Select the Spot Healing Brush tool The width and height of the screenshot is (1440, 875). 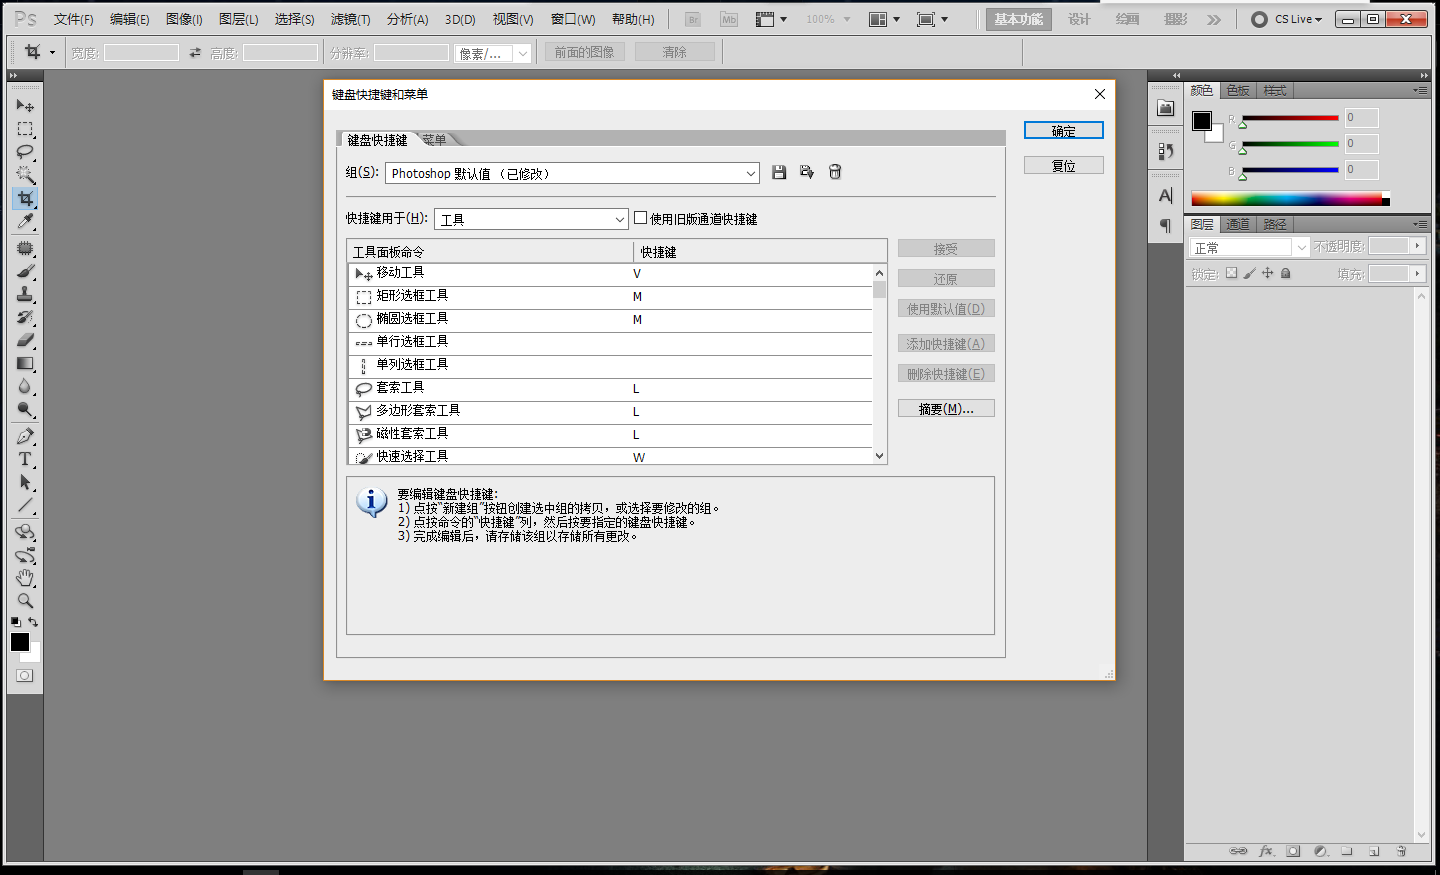pos(25,248)
